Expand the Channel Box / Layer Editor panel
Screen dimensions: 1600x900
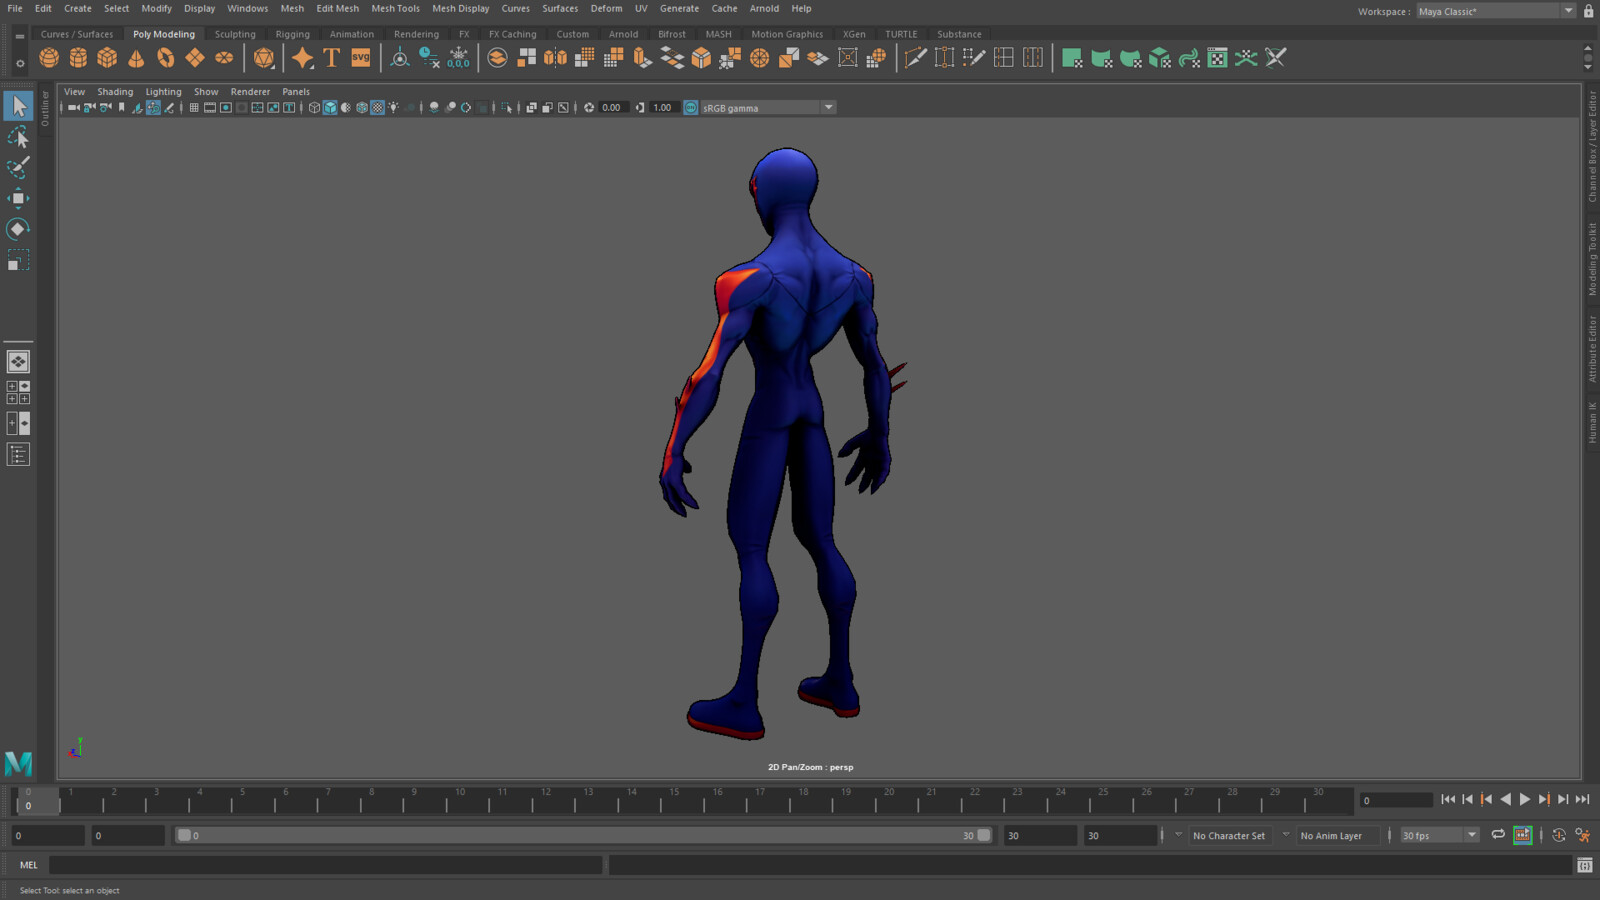click(1593, 147)
